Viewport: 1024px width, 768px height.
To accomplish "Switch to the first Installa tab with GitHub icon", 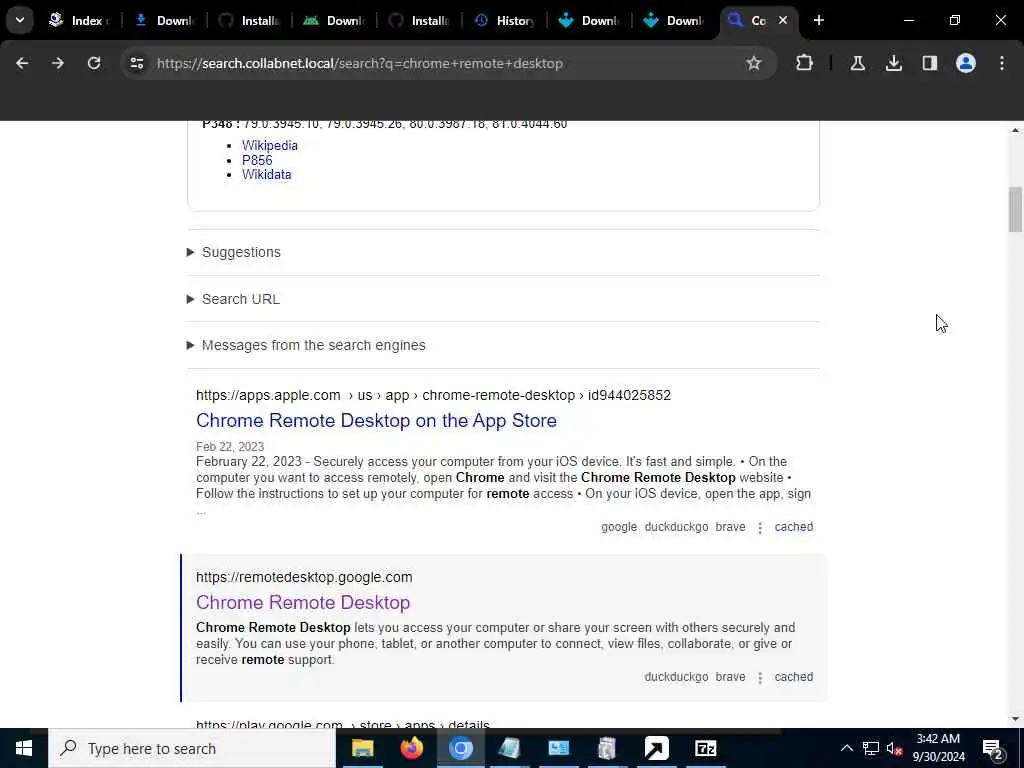I will click(x=250, y=20).
